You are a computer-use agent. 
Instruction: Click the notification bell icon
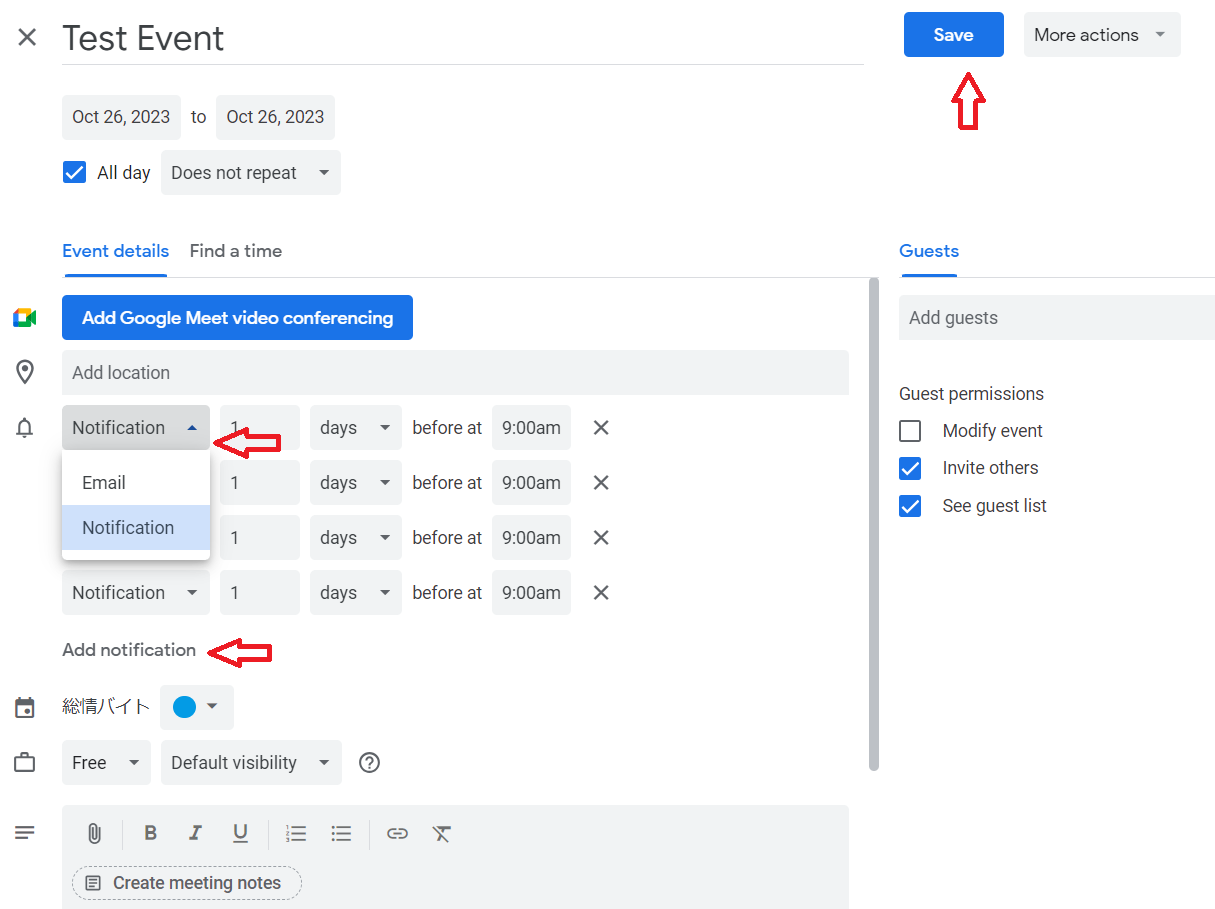coord(25,428)
